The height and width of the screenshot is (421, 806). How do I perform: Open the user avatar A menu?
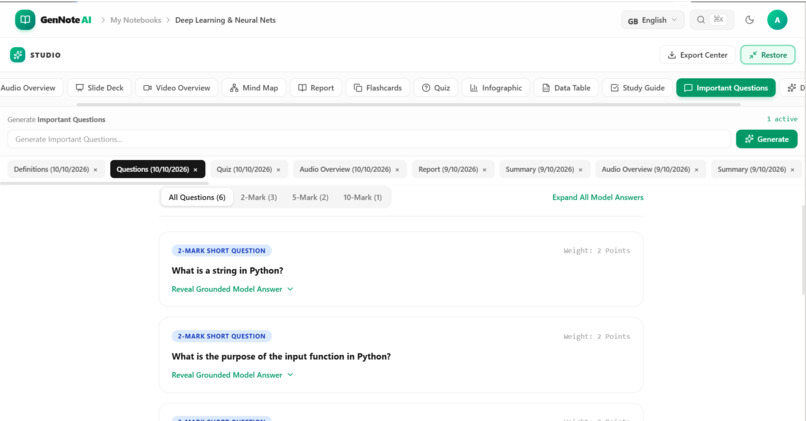tap(777, 20)
